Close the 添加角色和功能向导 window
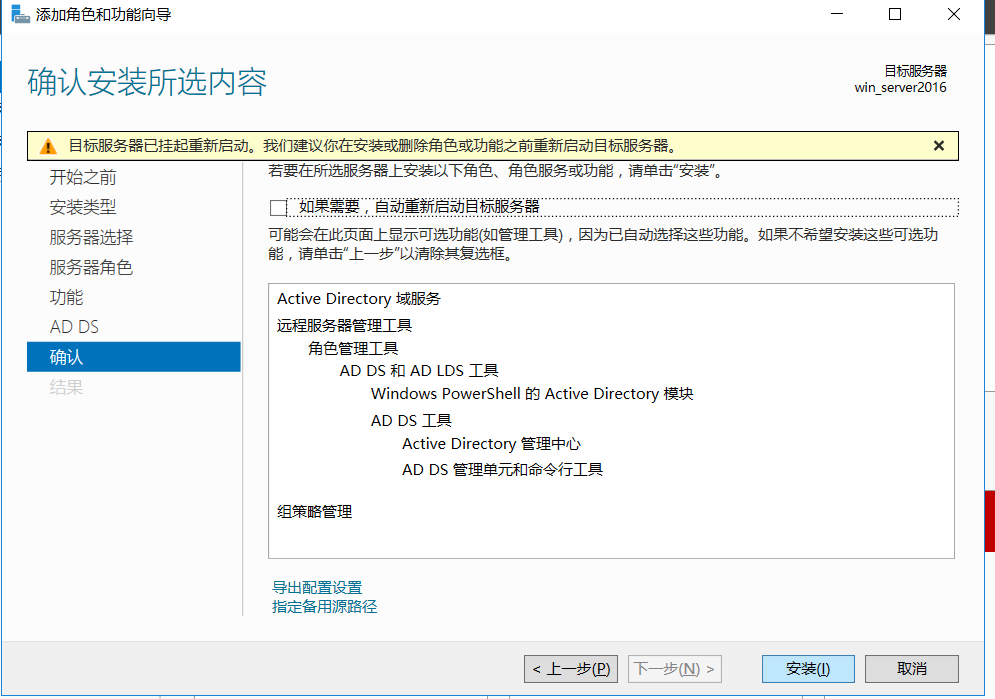The image size is (995, 699). (953, 14)
